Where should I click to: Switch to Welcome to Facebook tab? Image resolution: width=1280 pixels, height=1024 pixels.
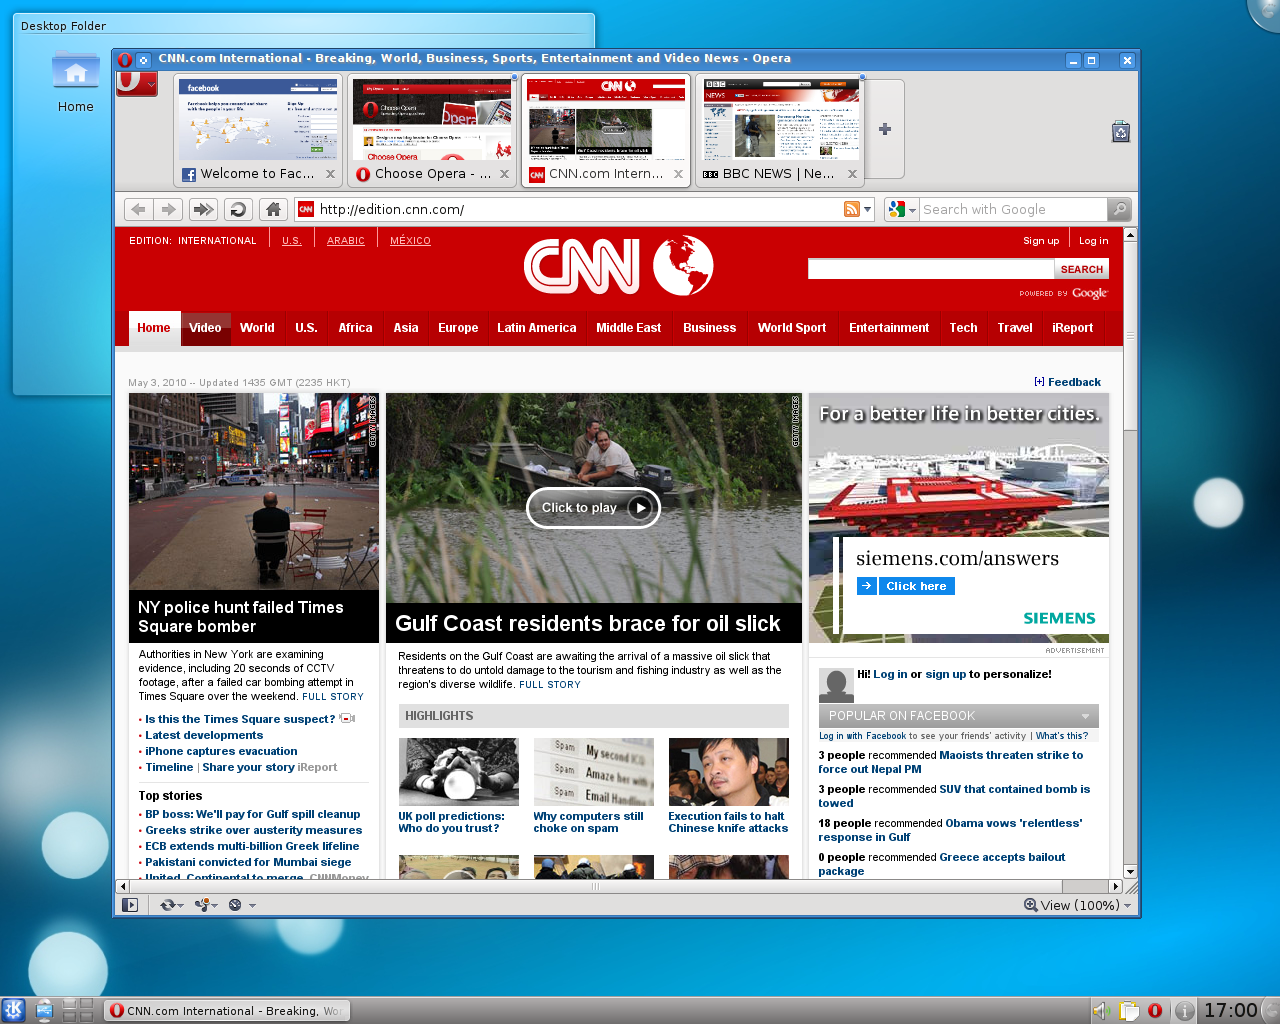259,129
